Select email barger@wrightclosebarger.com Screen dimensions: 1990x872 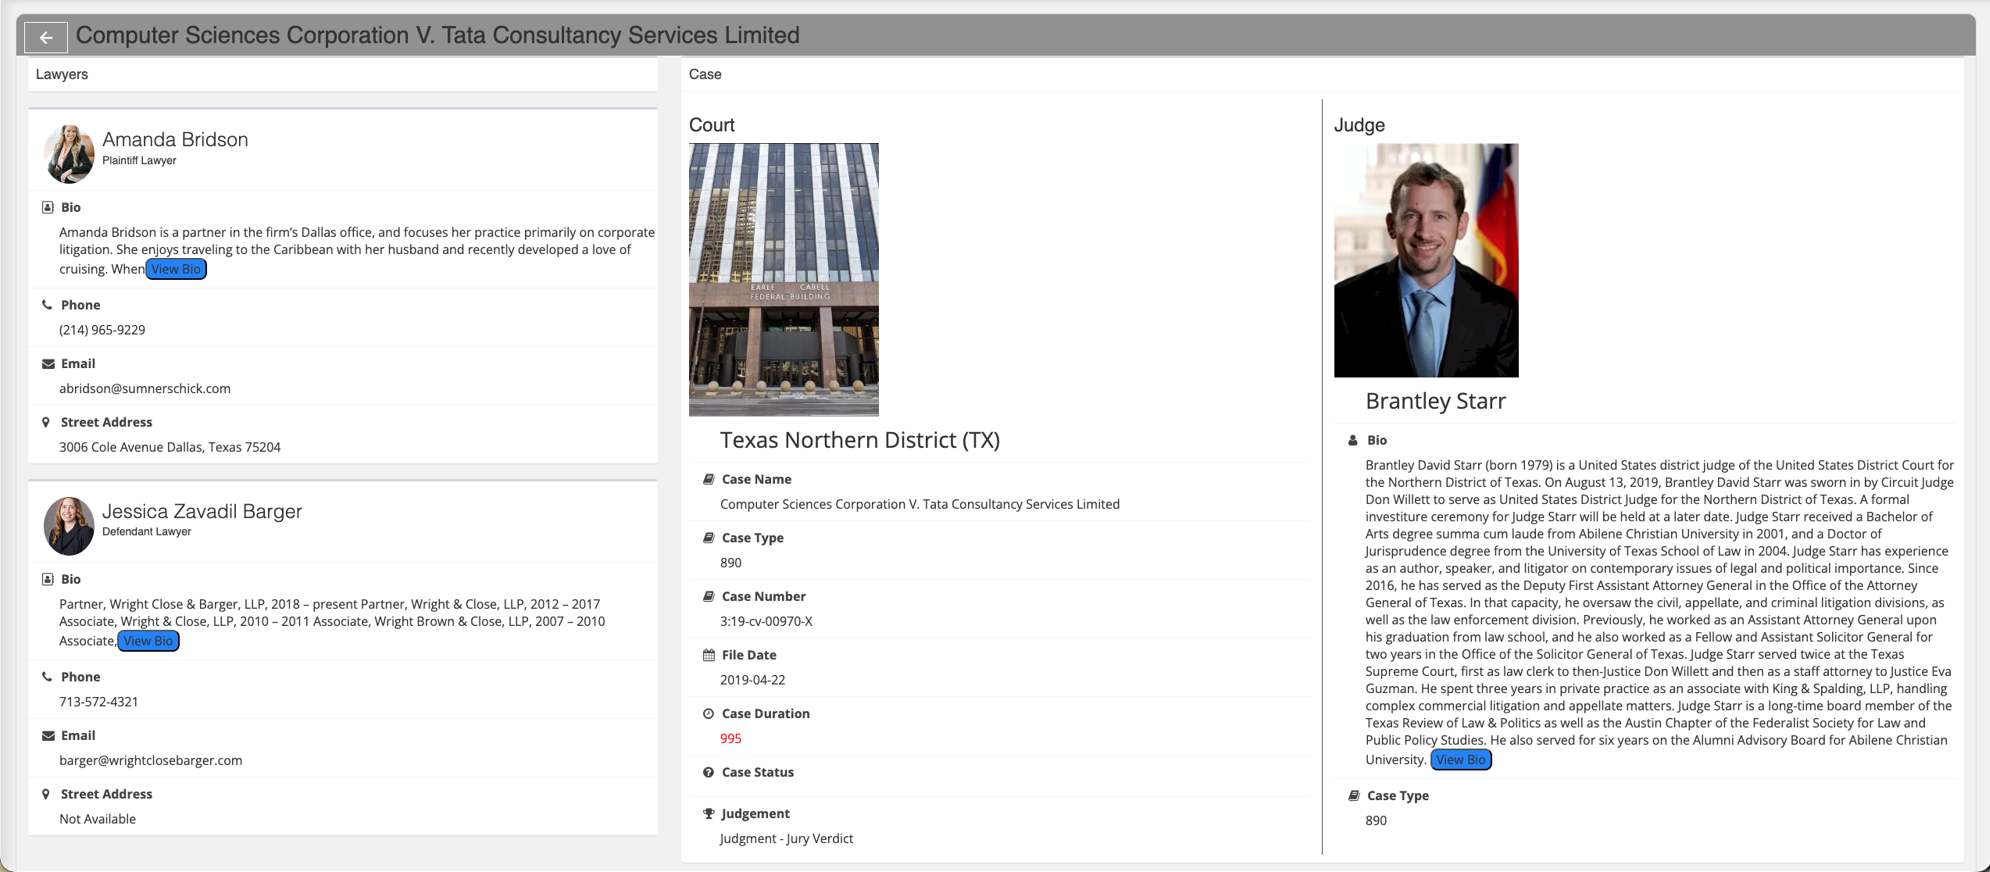point(151,761)
